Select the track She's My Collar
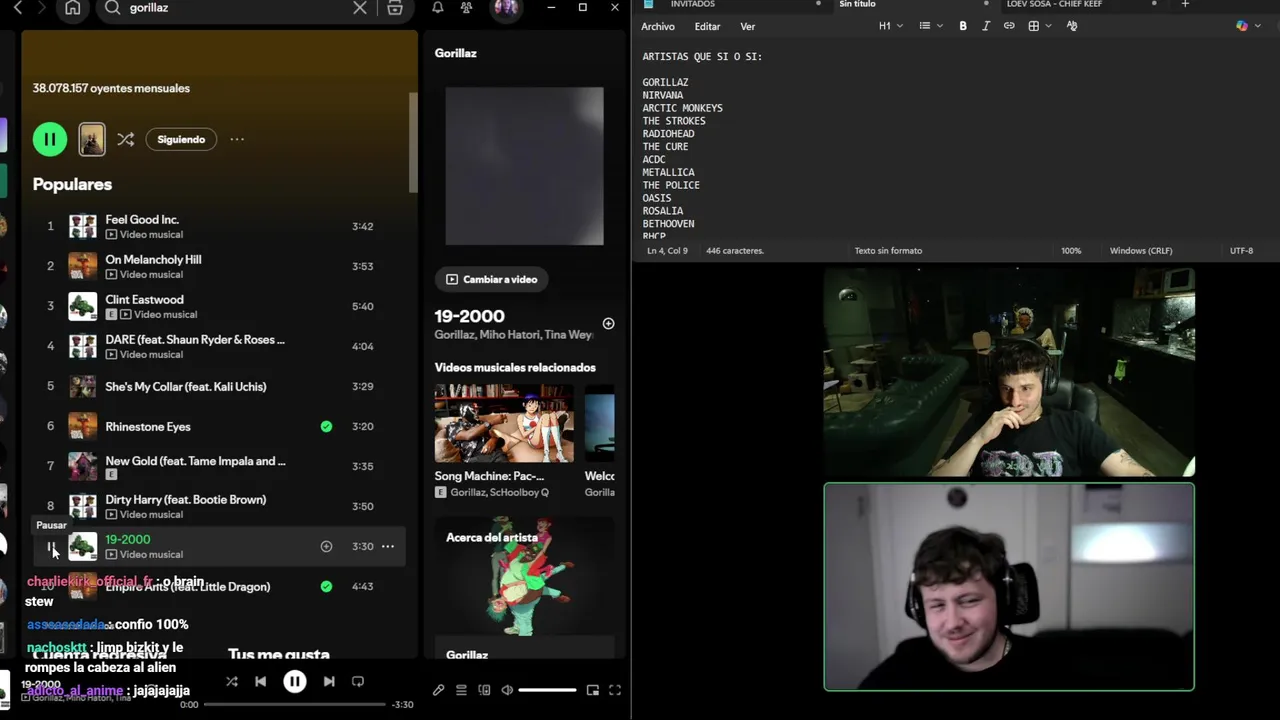 (217, 386)
